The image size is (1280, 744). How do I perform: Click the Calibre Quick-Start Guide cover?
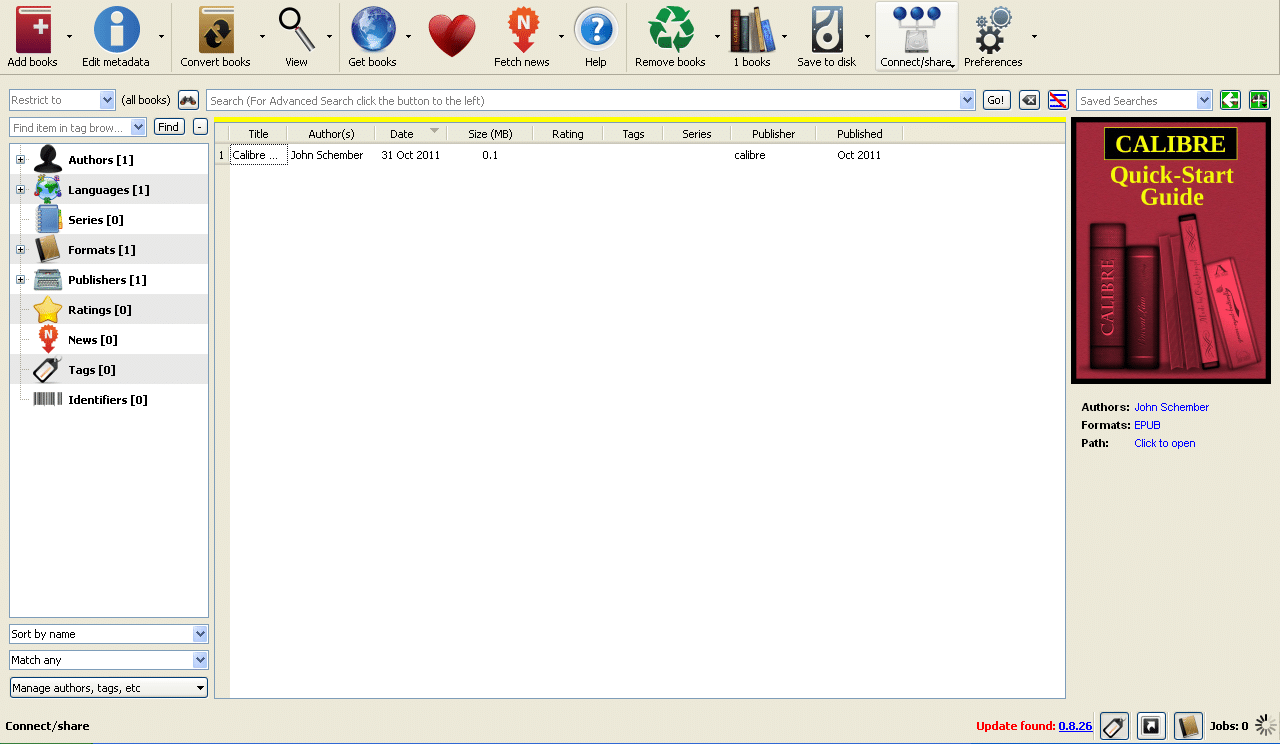(x=1170, y=250)
